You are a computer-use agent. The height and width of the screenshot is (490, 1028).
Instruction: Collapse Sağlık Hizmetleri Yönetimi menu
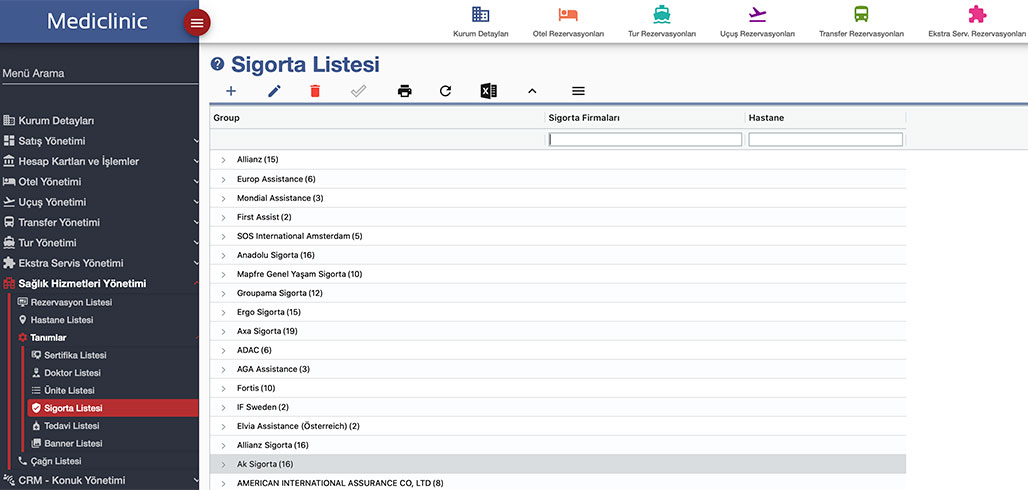99,283
